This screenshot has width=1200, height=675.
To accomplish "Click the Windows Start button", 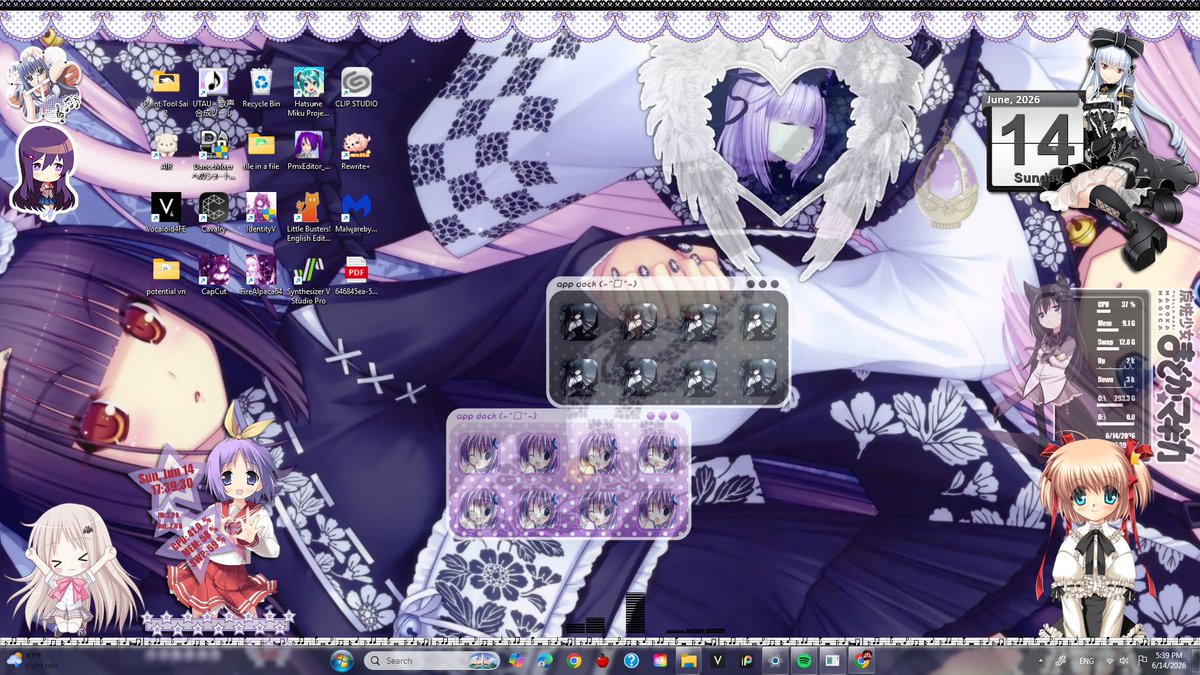I will coord(341,661).
